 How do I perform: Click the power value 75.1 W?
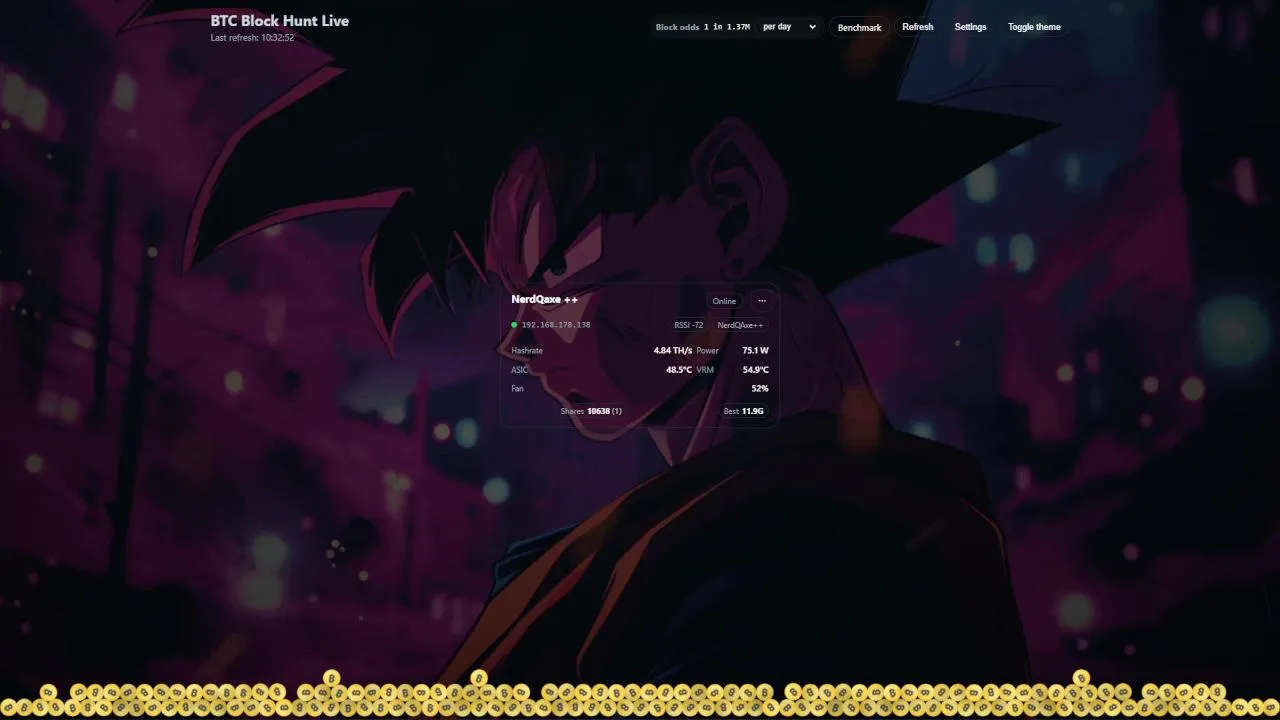756,351
